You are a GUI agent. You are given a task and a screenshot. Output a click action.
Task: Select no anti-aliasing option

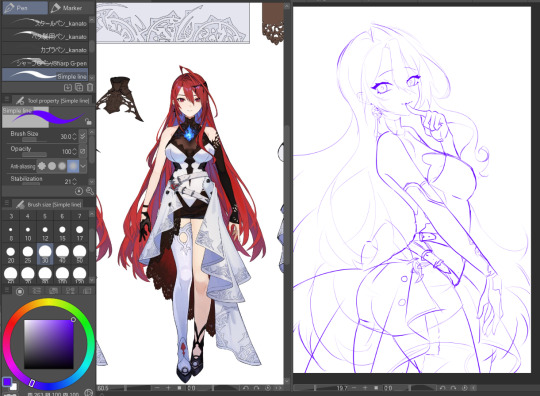[x=42, y=166]
